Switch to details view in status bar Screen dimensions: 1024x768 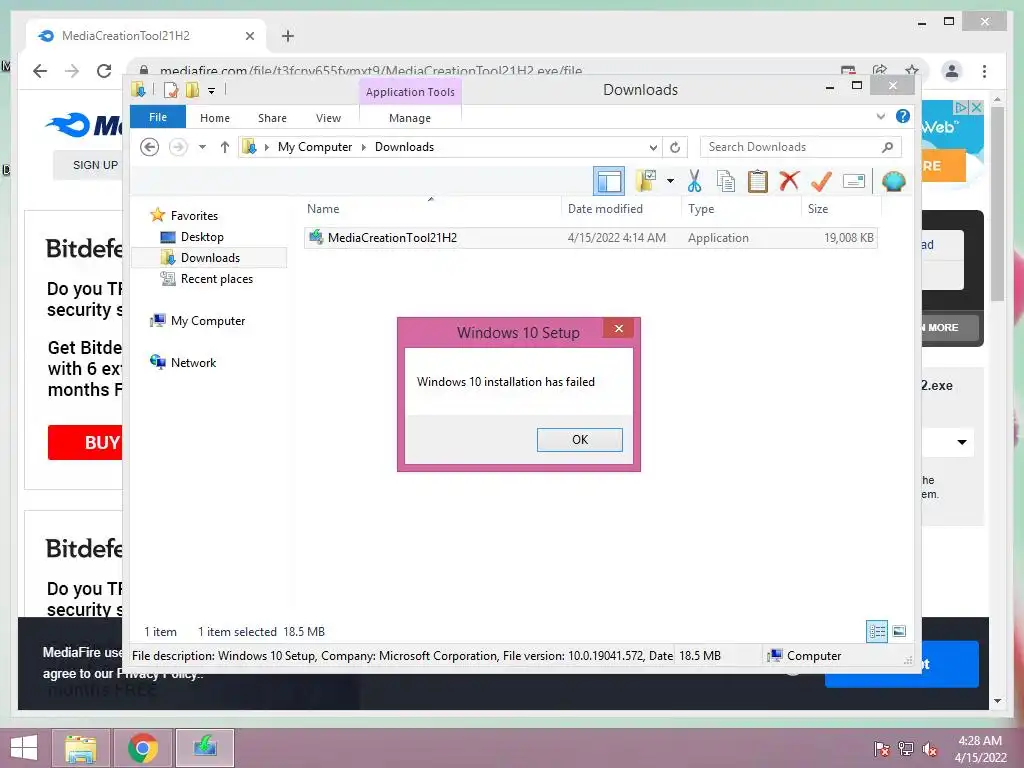pyautogui.click(x=876, y=631)
